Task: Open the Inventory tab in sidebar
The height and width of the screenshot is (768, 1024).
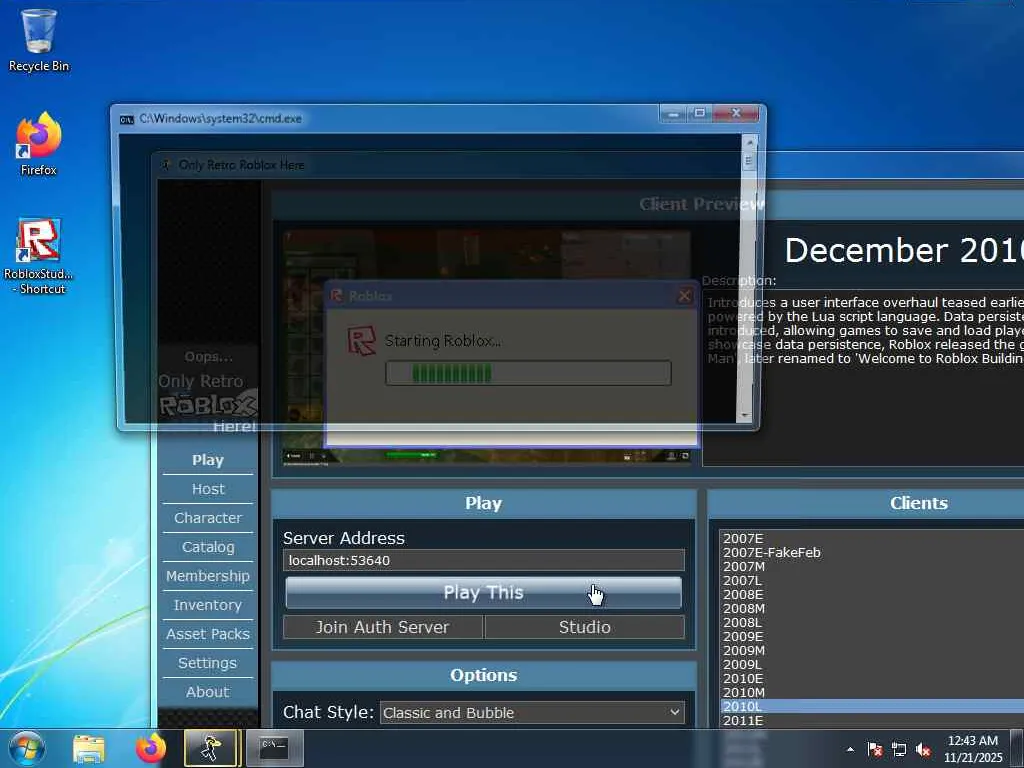Action: click(x=208, y=605)
